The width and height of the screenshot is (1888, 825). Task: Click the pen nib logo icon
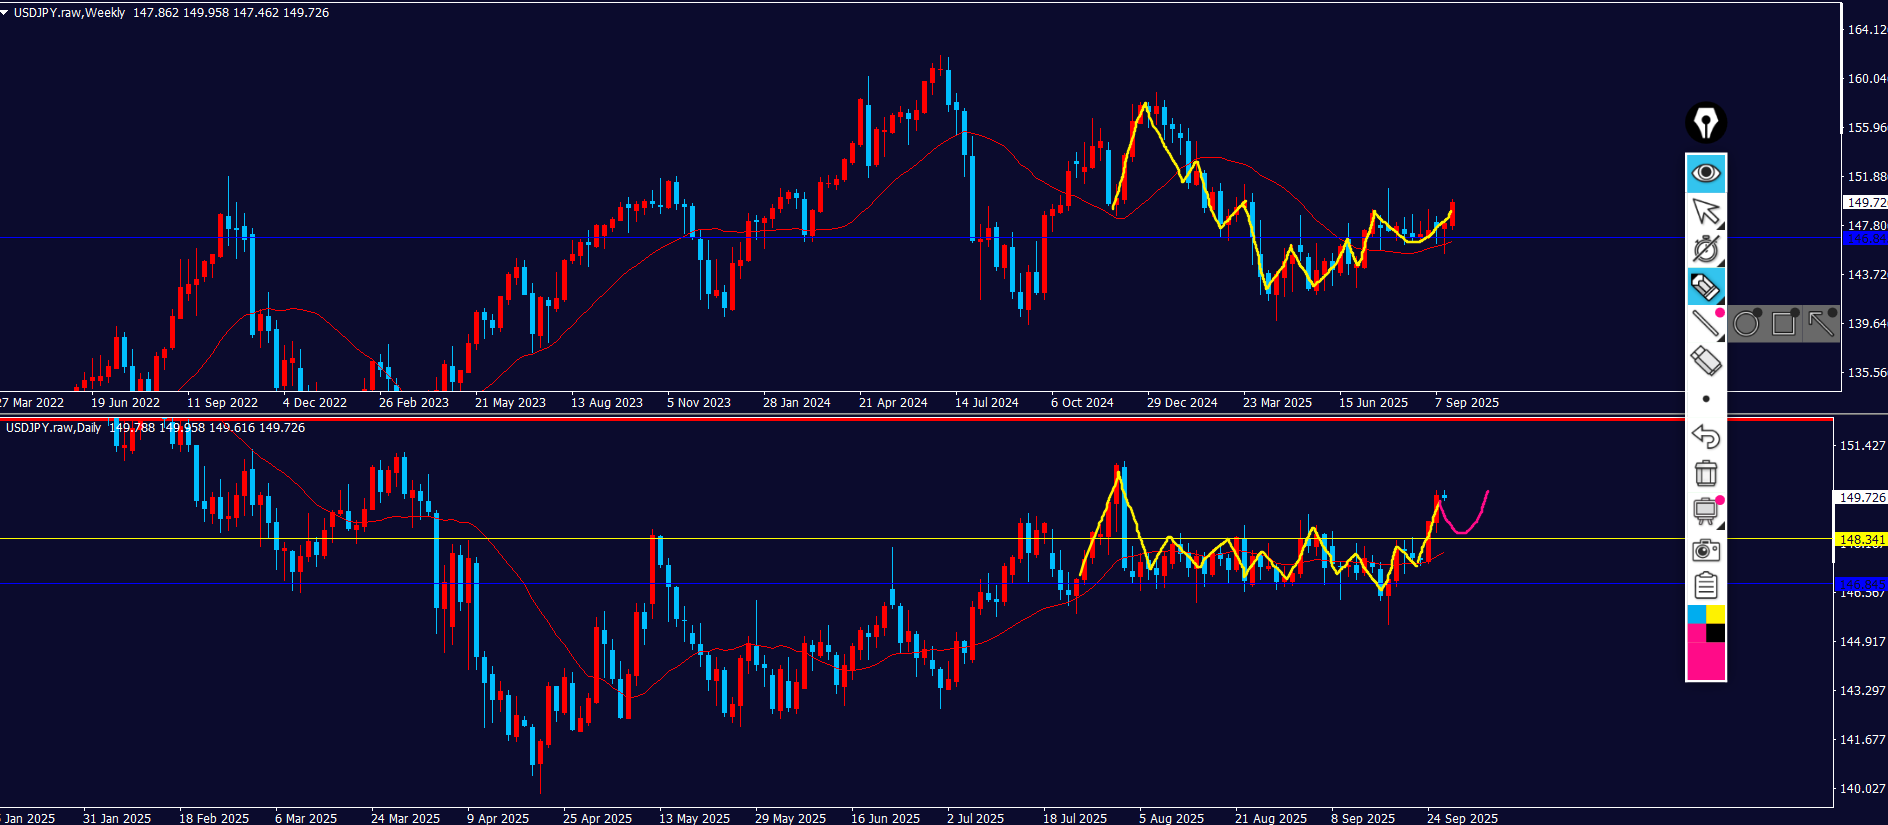pos(1705,123)
